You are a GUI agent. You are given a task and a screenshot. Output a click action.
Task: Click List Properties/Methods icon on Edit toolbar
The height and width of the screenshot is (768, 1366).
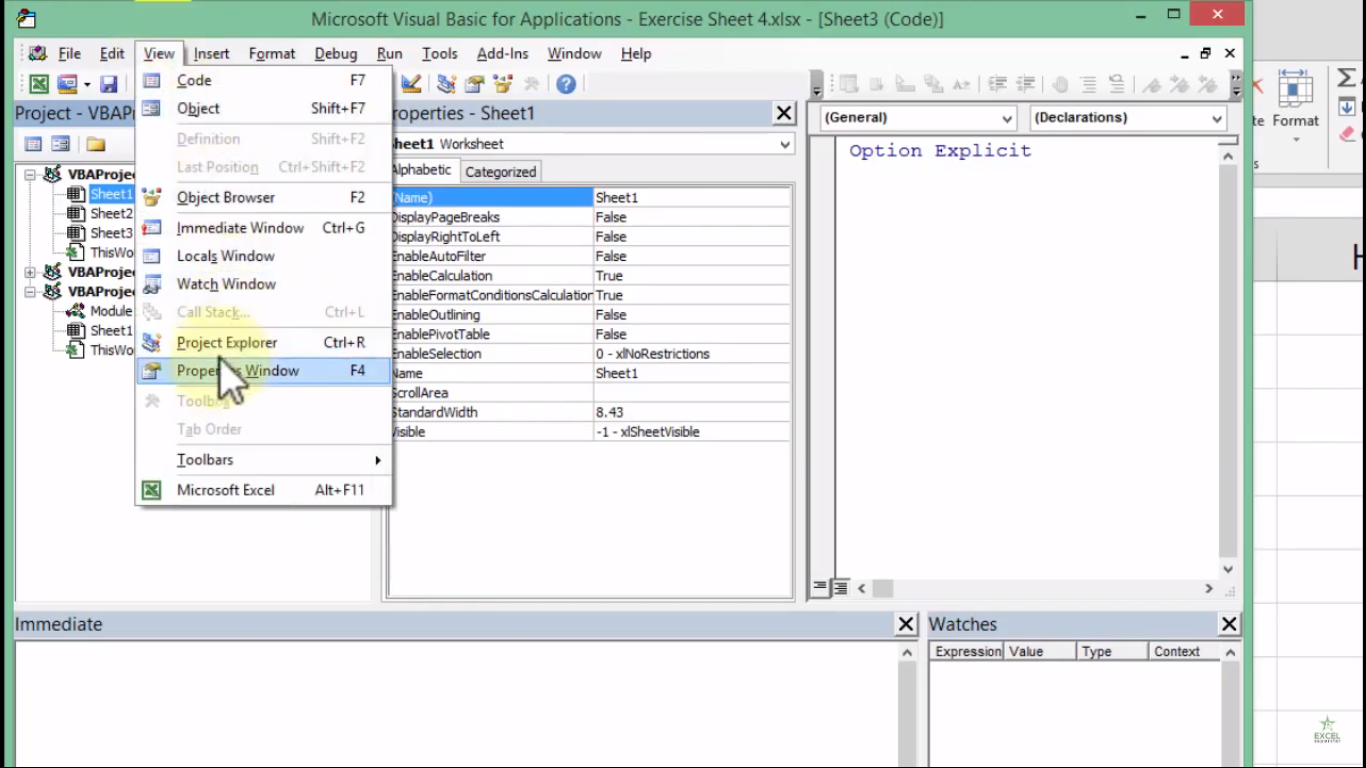[x=848, y=85]
